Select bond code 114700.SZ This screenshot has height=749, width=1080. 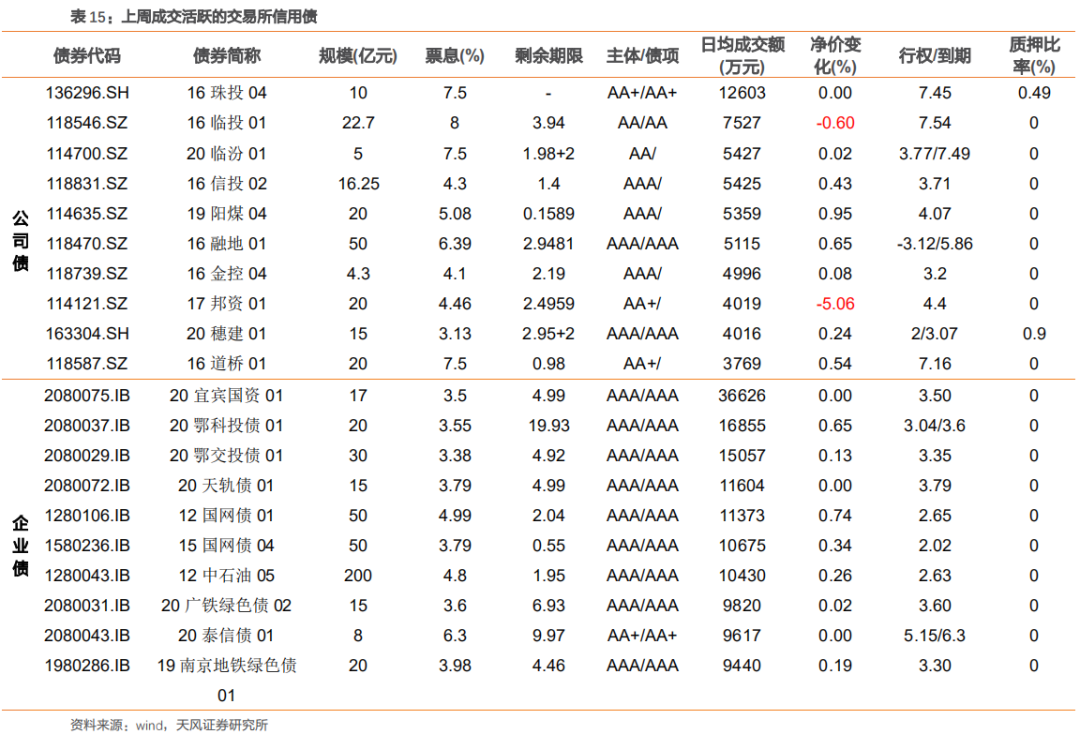pos(87,154)
